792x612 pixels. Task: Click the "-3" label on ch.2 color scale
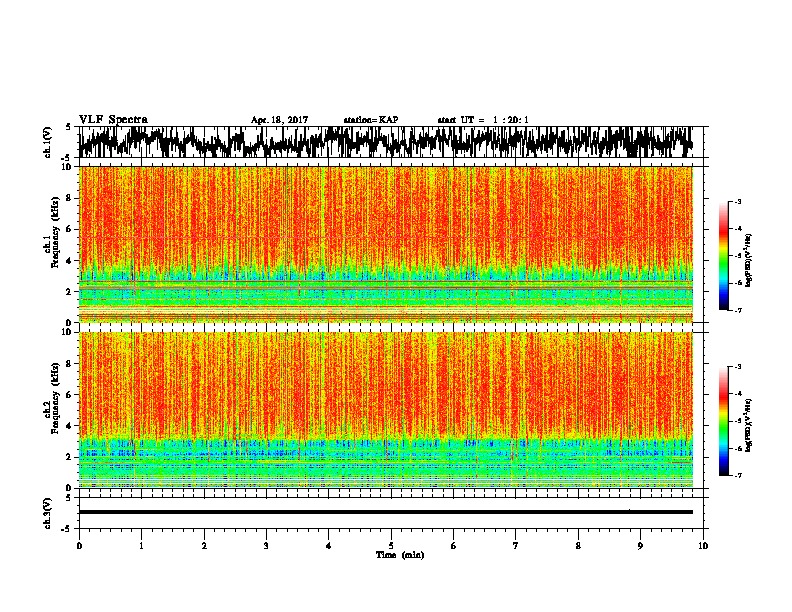737,367
